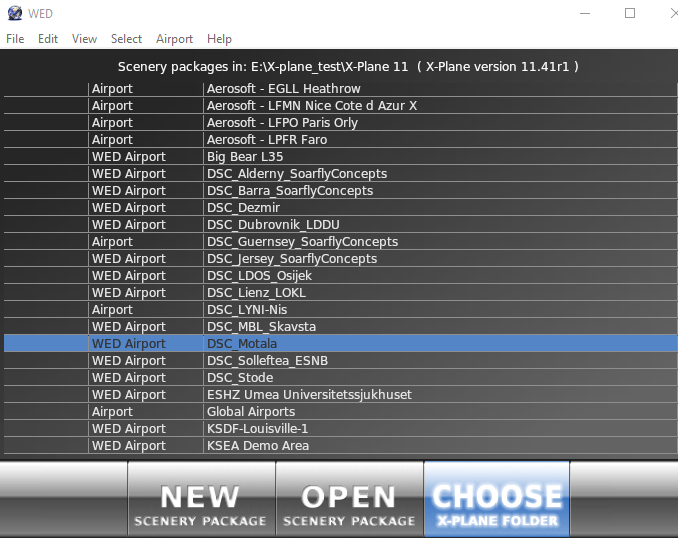Select KSDF-Louisville-1 package
The image size is (678, 538).
pos(341,429)
